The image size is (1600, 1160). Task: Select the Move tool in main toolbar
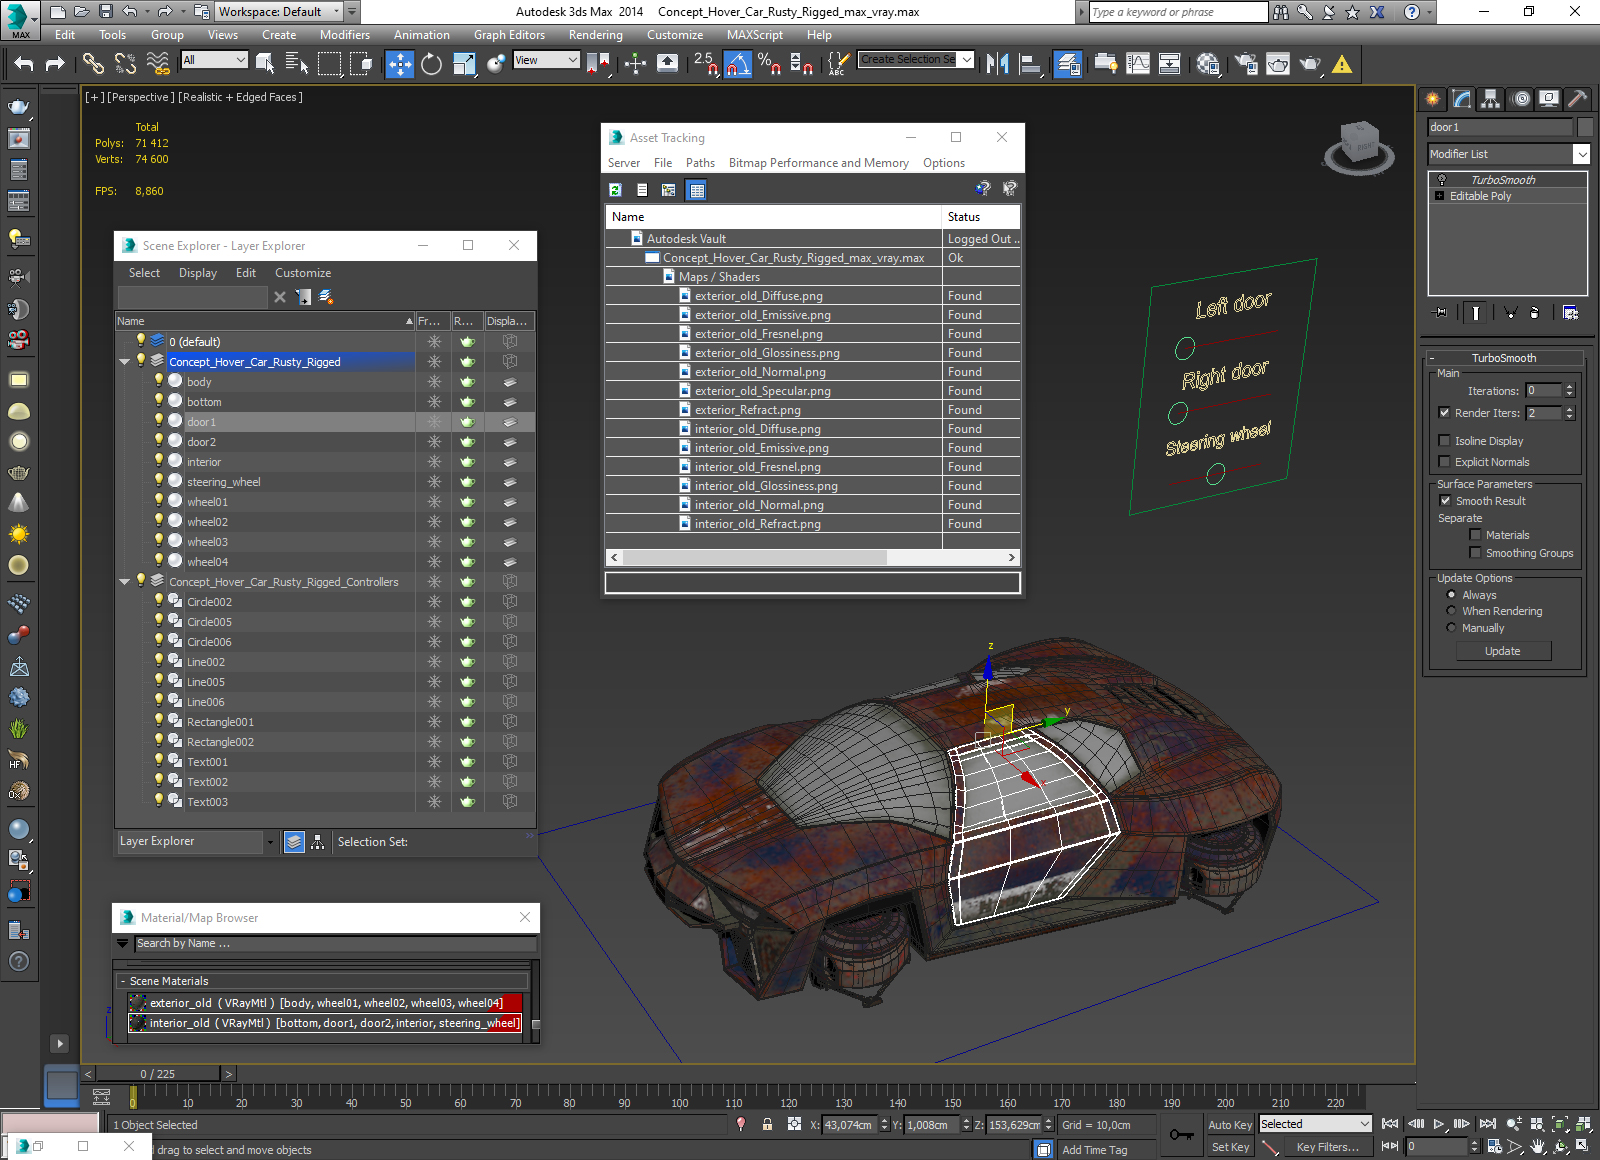pyautogui.click(x=400, y=64)
